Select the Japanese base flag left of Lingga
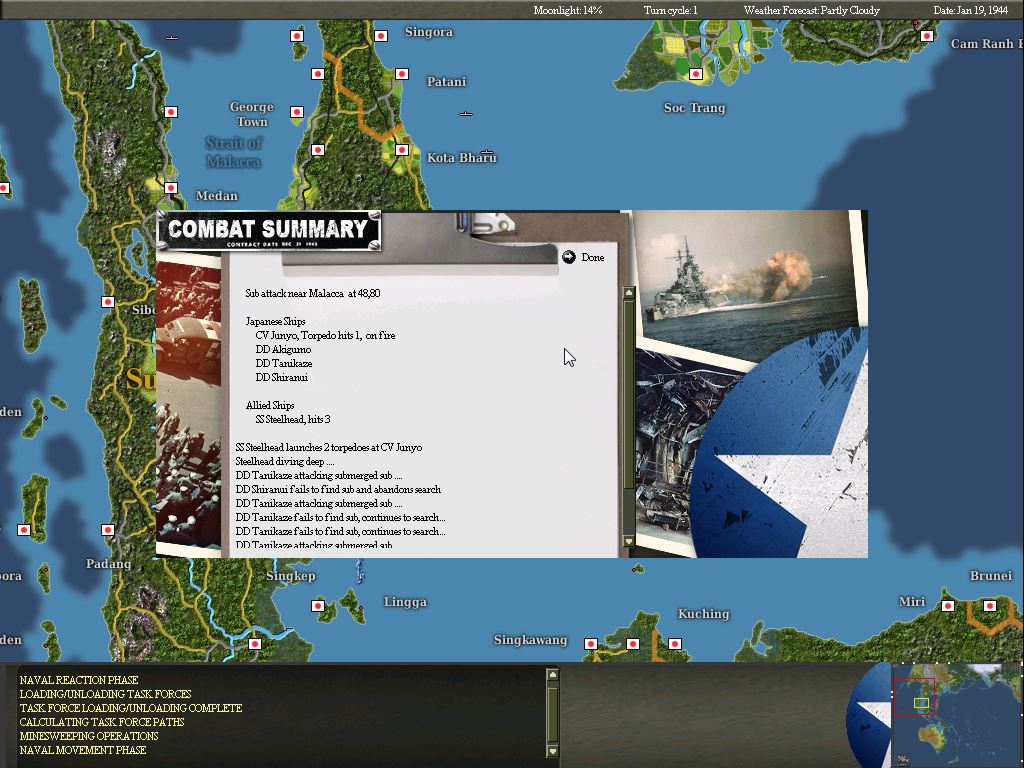Viewport: 1024px width, 768px height. pyautogui.click(x=318, y=605)
